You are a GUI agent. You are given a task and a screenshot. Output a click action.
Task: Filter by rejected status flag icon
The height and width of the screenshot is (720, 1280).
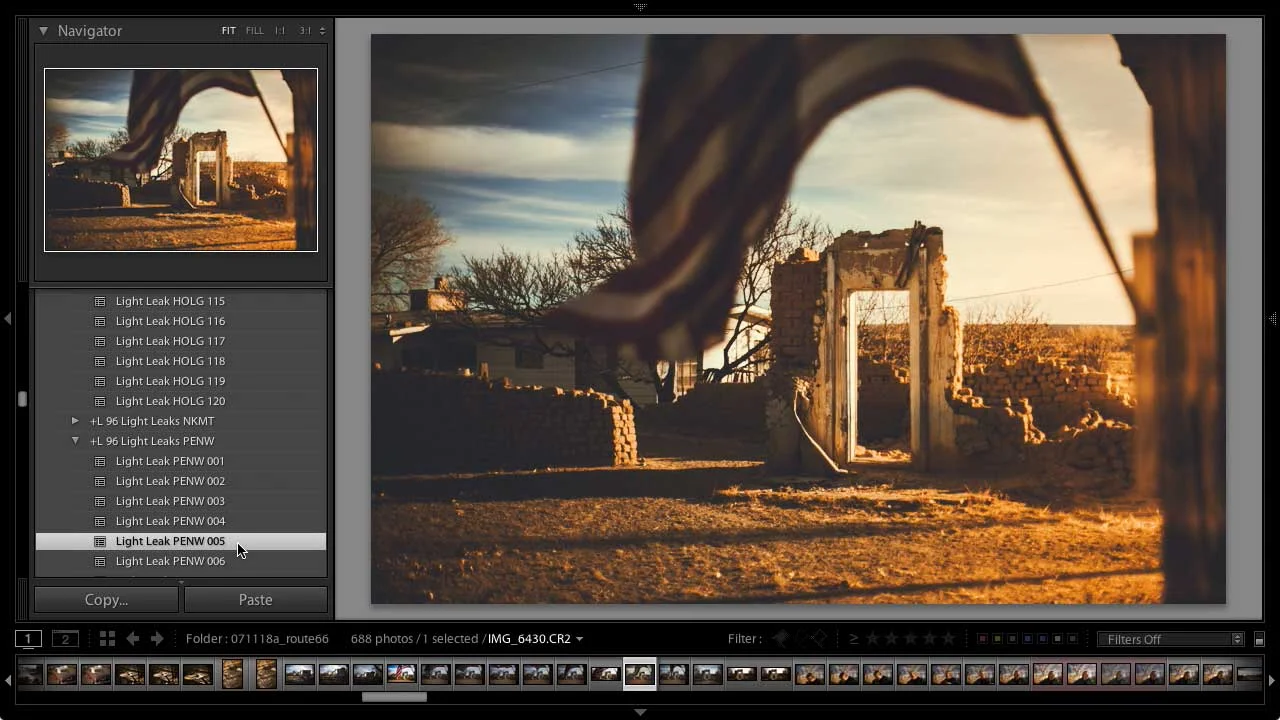(819, 639)
